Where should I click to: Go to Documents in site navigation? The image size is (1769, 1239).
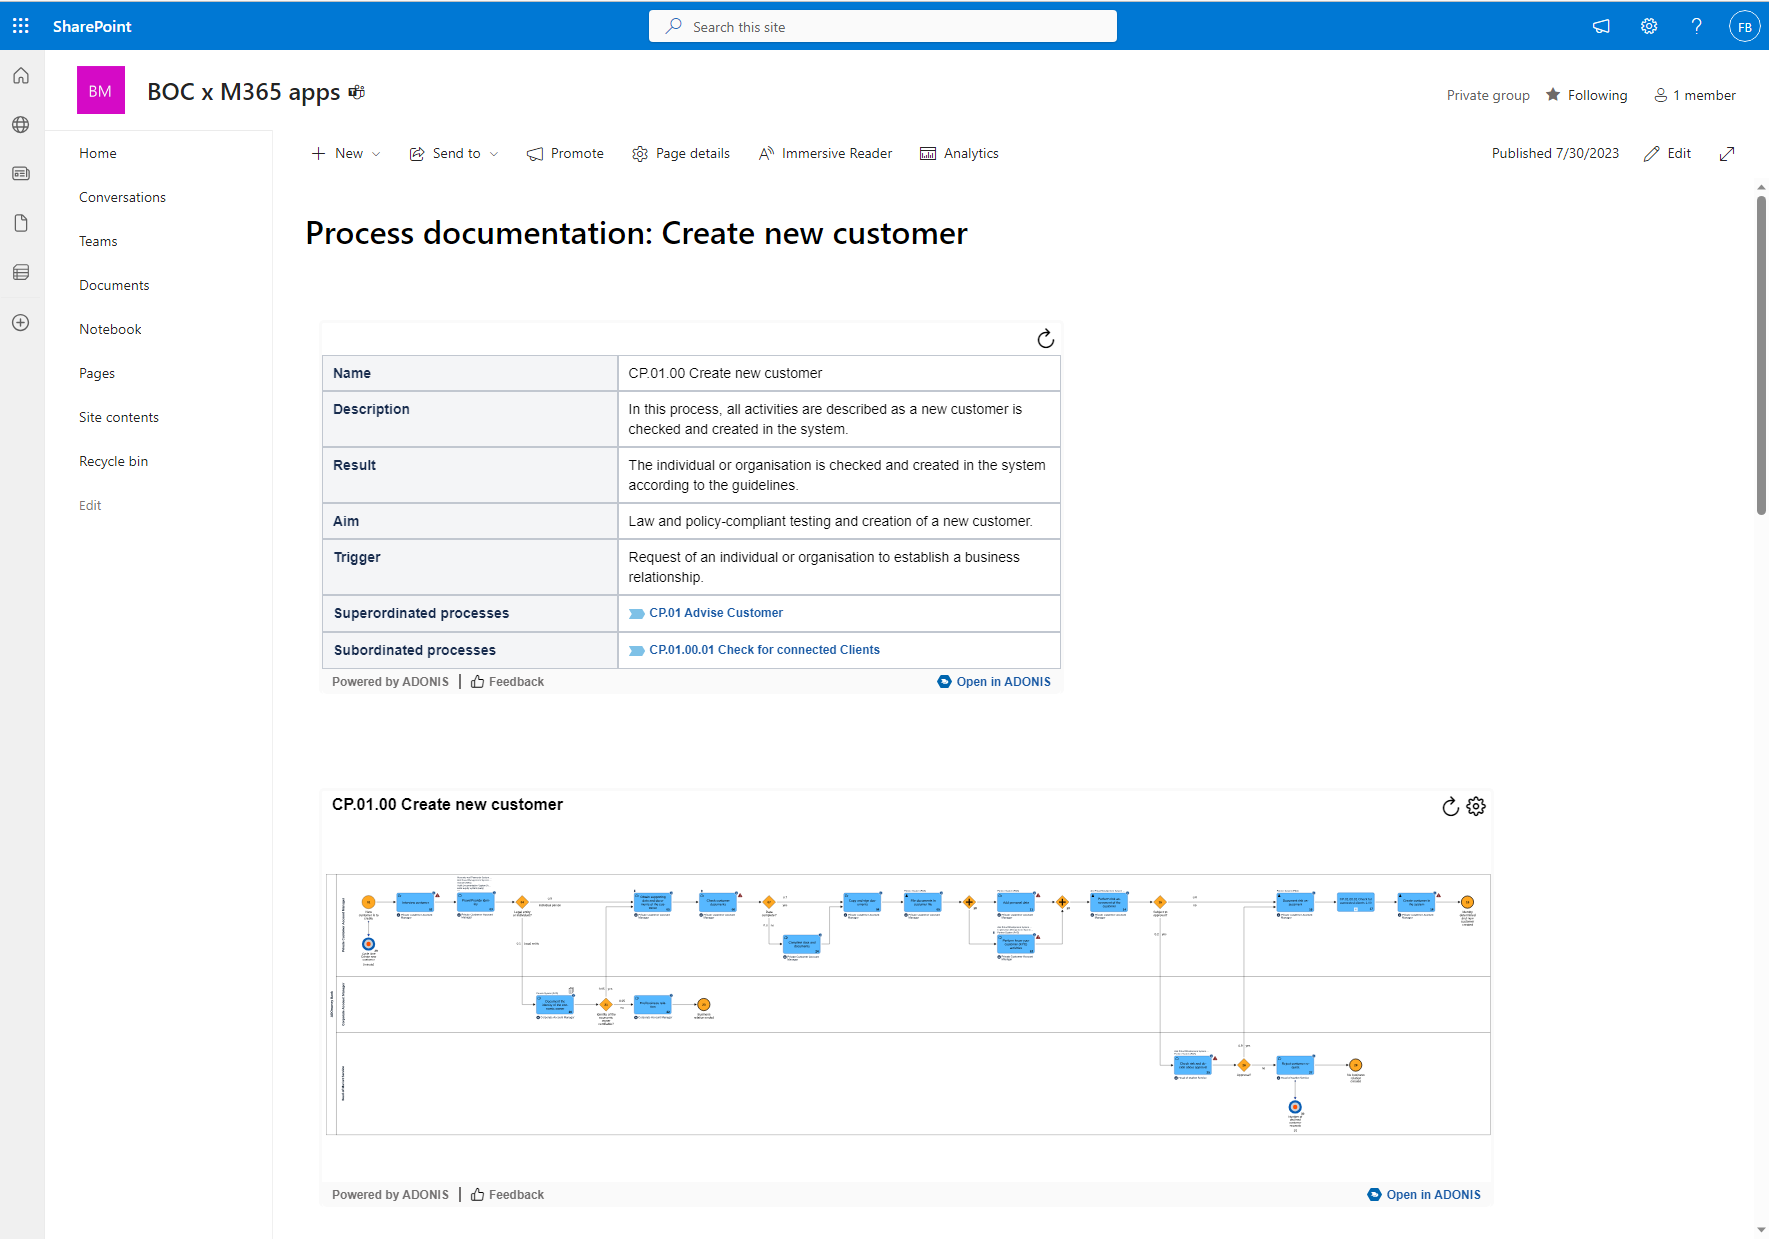(114, 285)
